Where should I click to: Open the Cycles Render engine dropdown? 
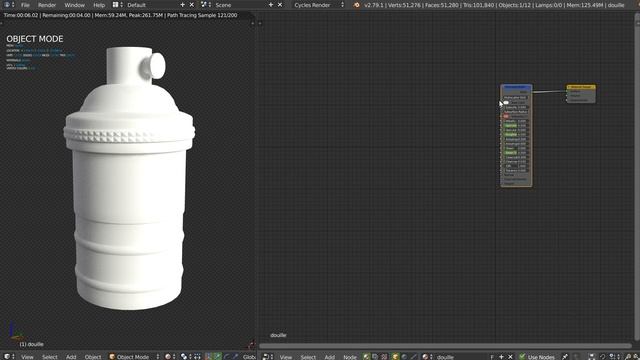[x=319, y=5]
